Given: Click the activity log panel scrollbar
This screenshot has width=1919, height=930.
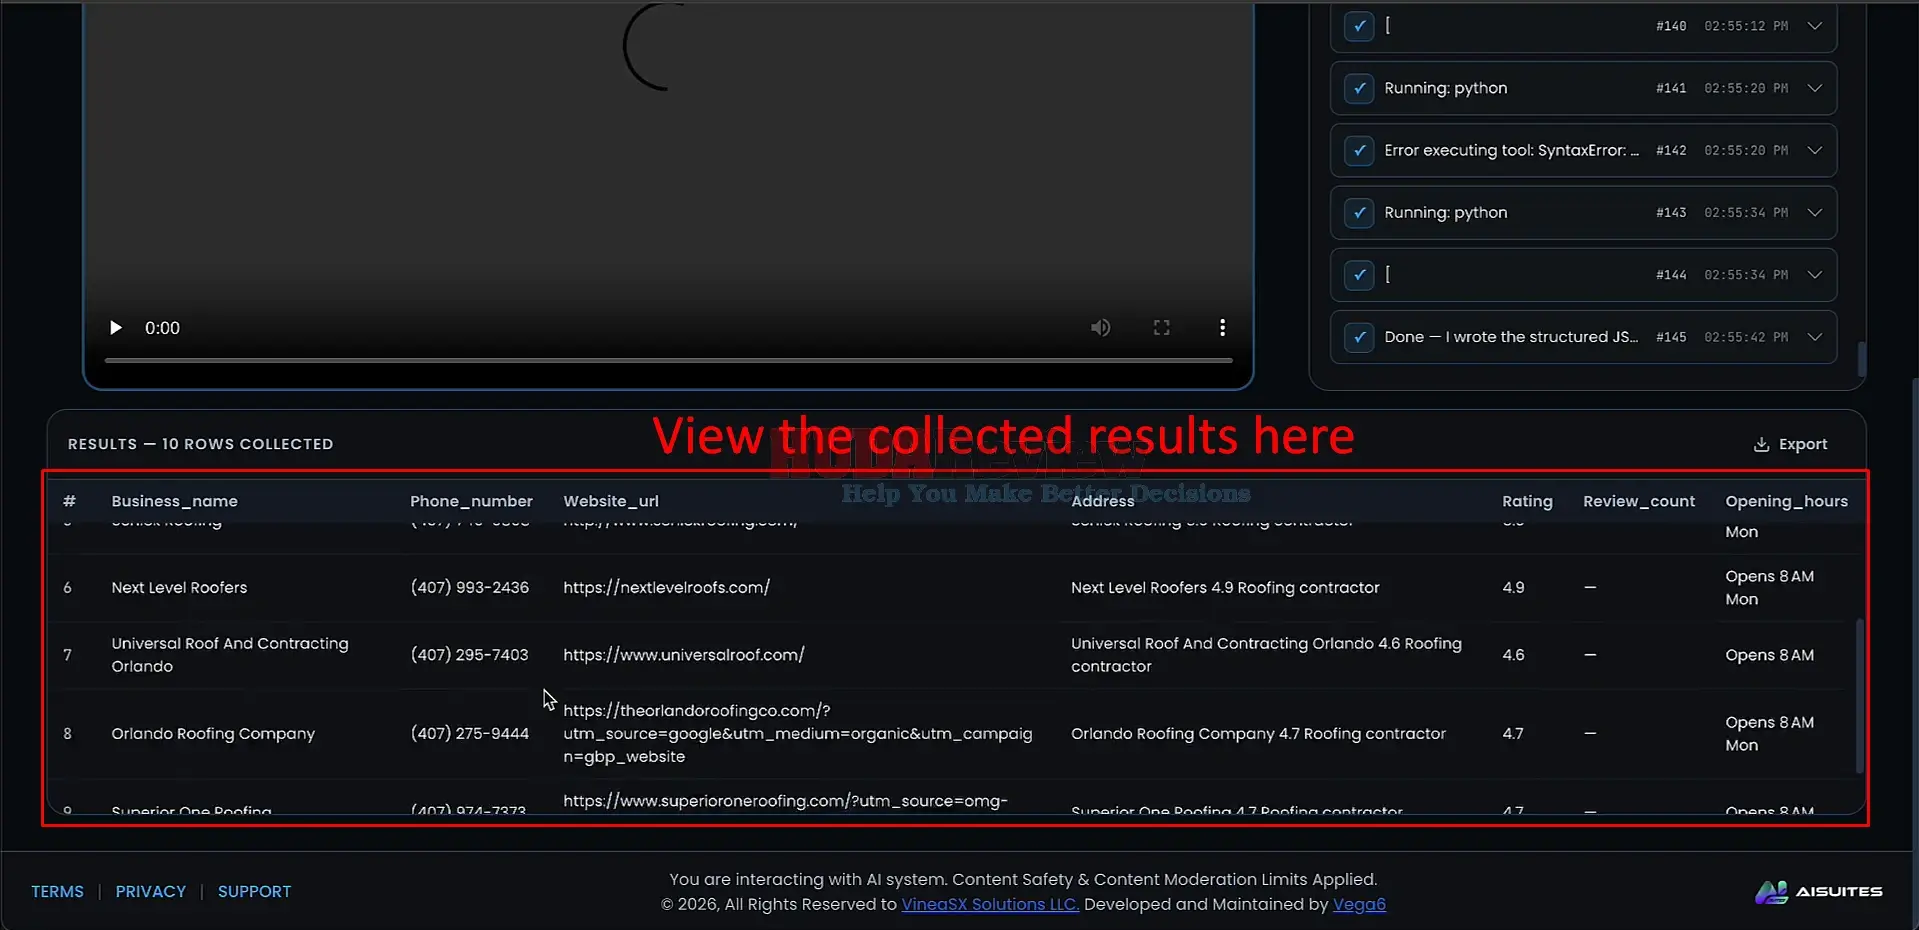Looking at the screenshot, I should tap(1861, 359).
